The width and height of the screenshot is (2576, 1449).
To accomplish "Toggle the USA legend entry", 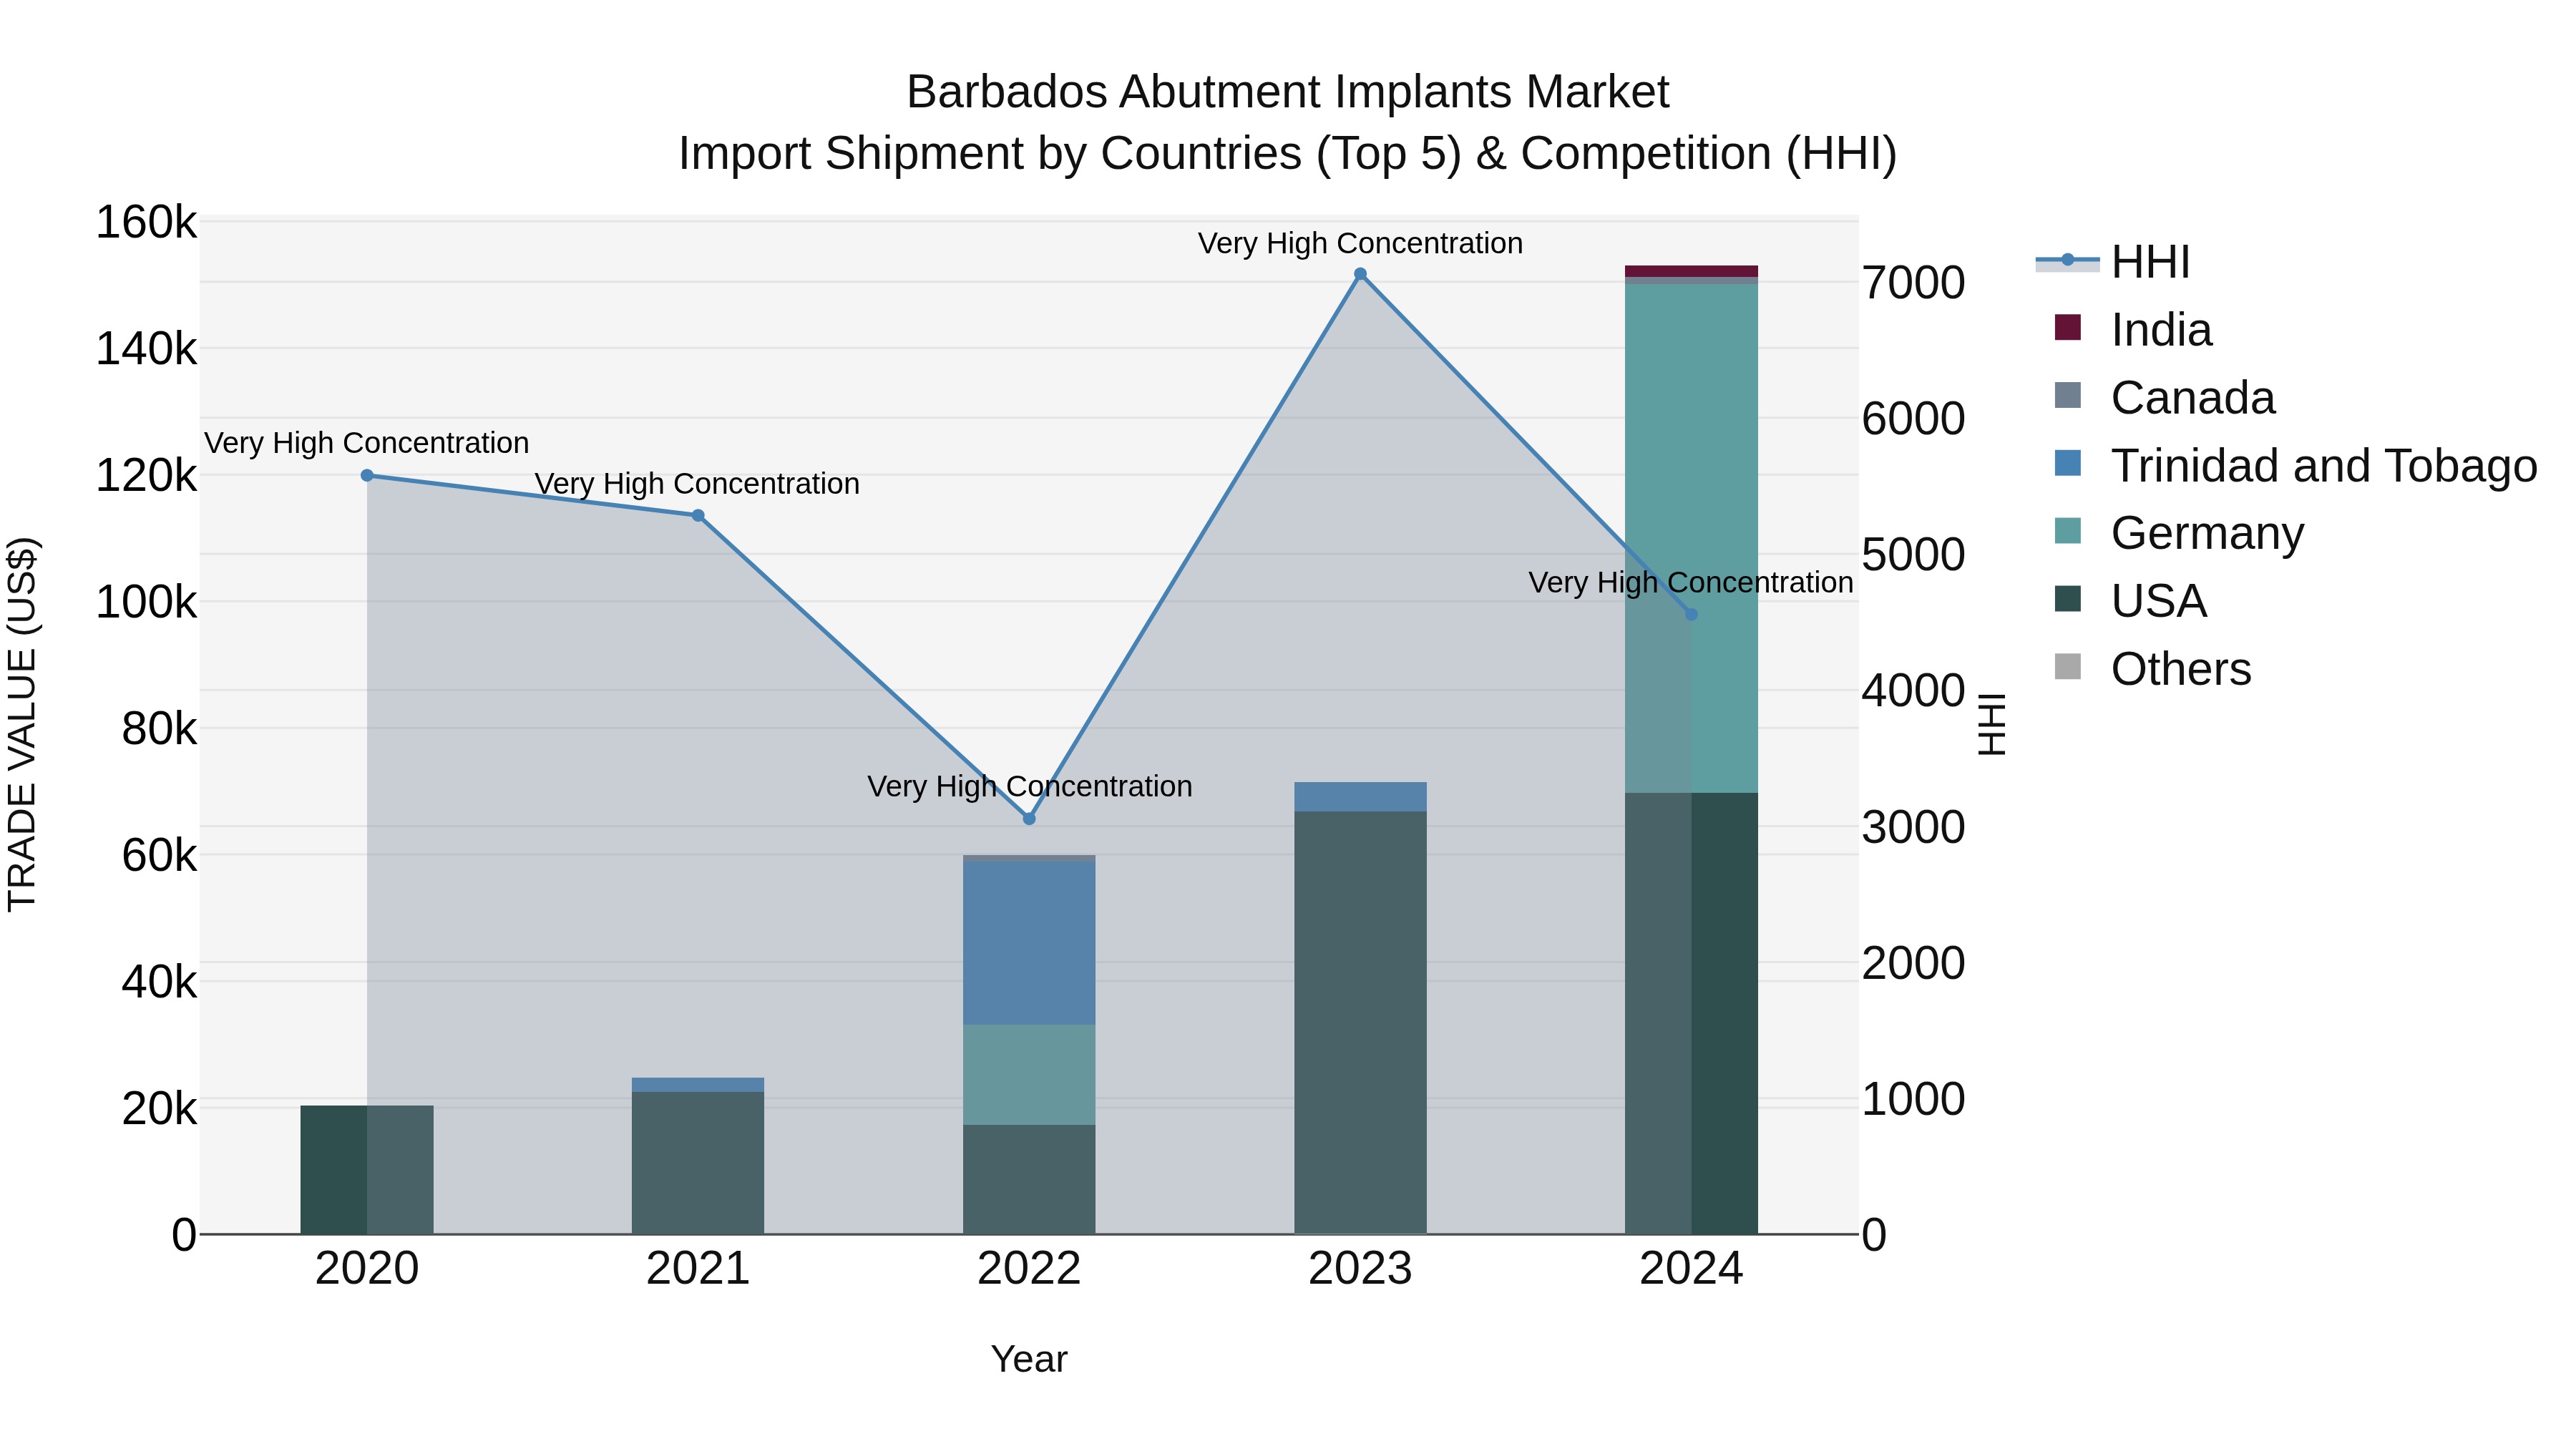I will pos(2130,601).
